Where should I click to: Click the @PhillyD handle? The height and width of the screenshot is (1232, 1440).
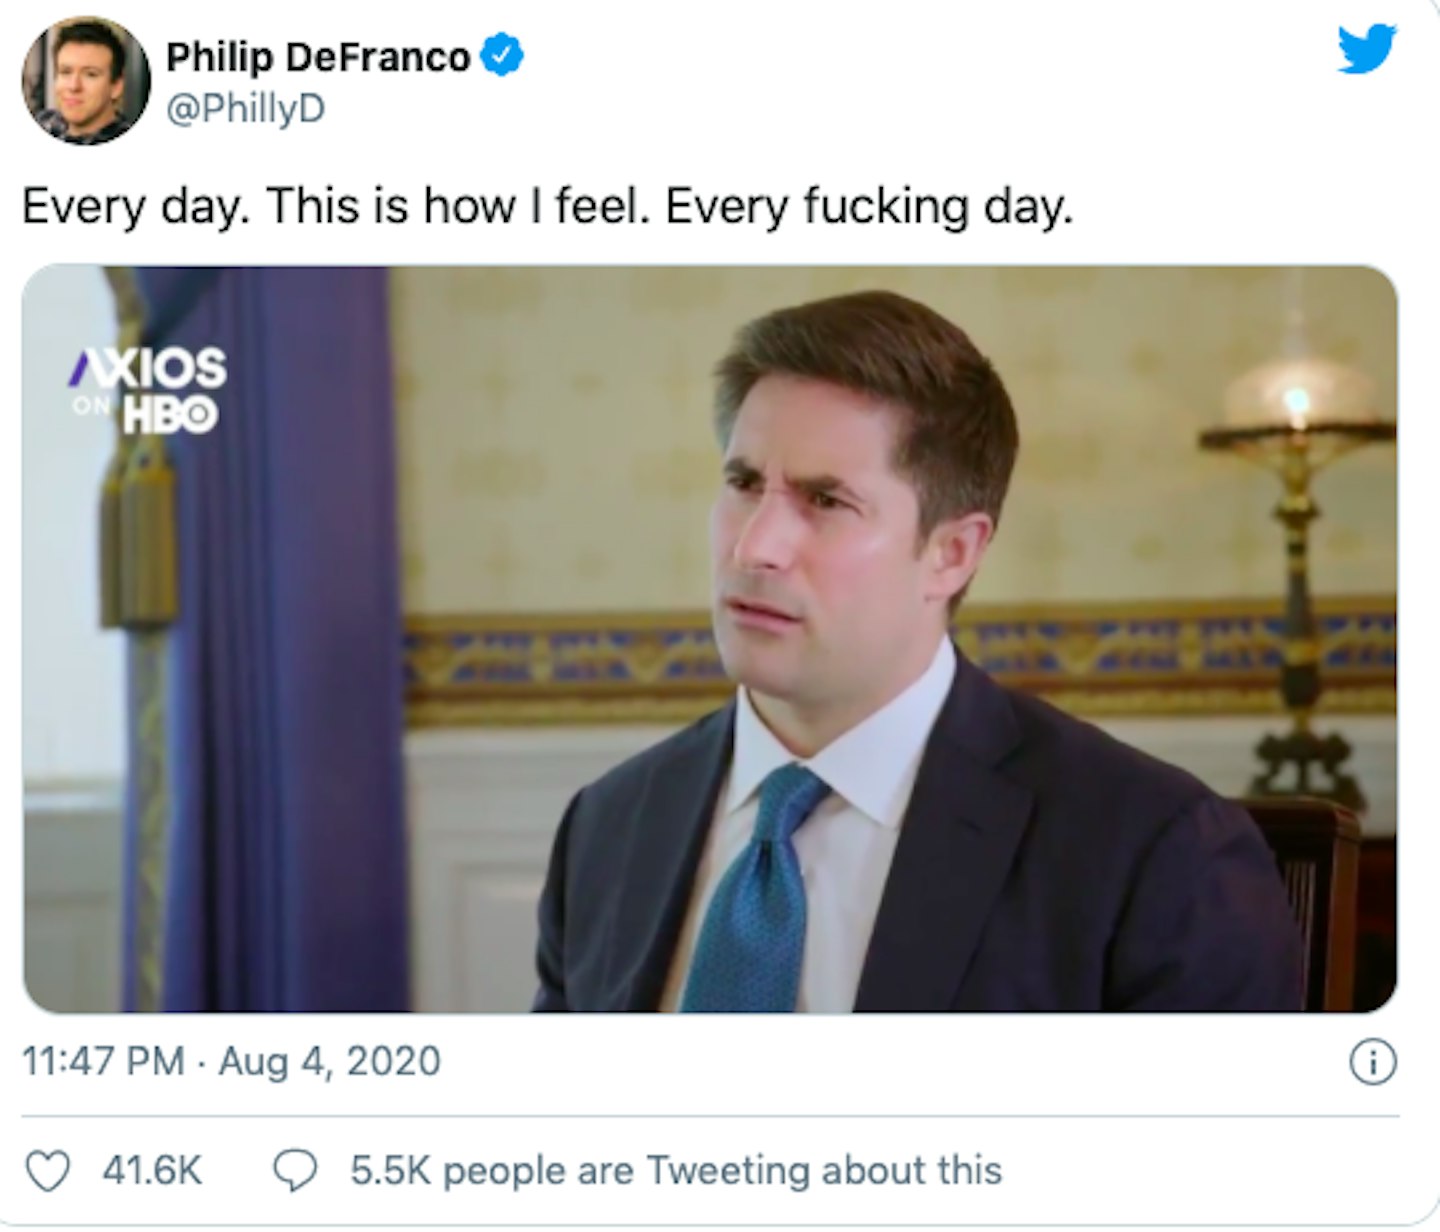245,109
